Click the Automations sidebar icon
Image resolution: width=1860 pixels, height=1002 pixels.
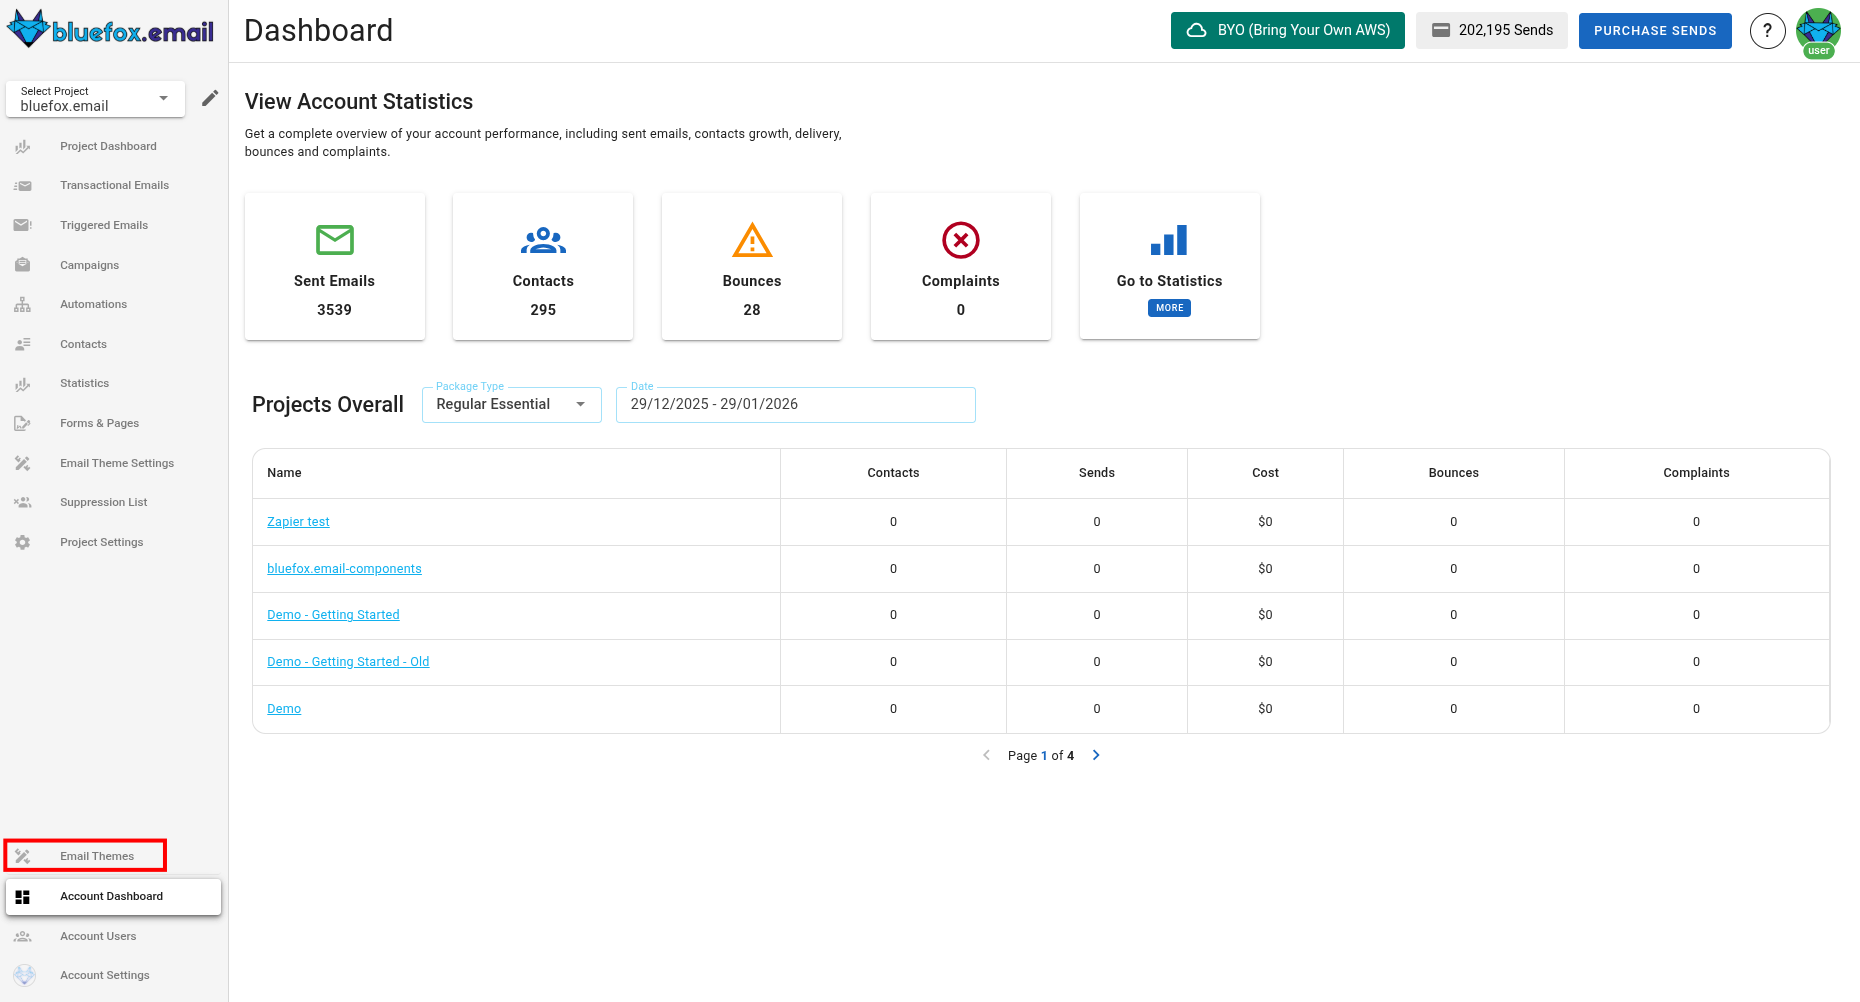click(22, 304)
